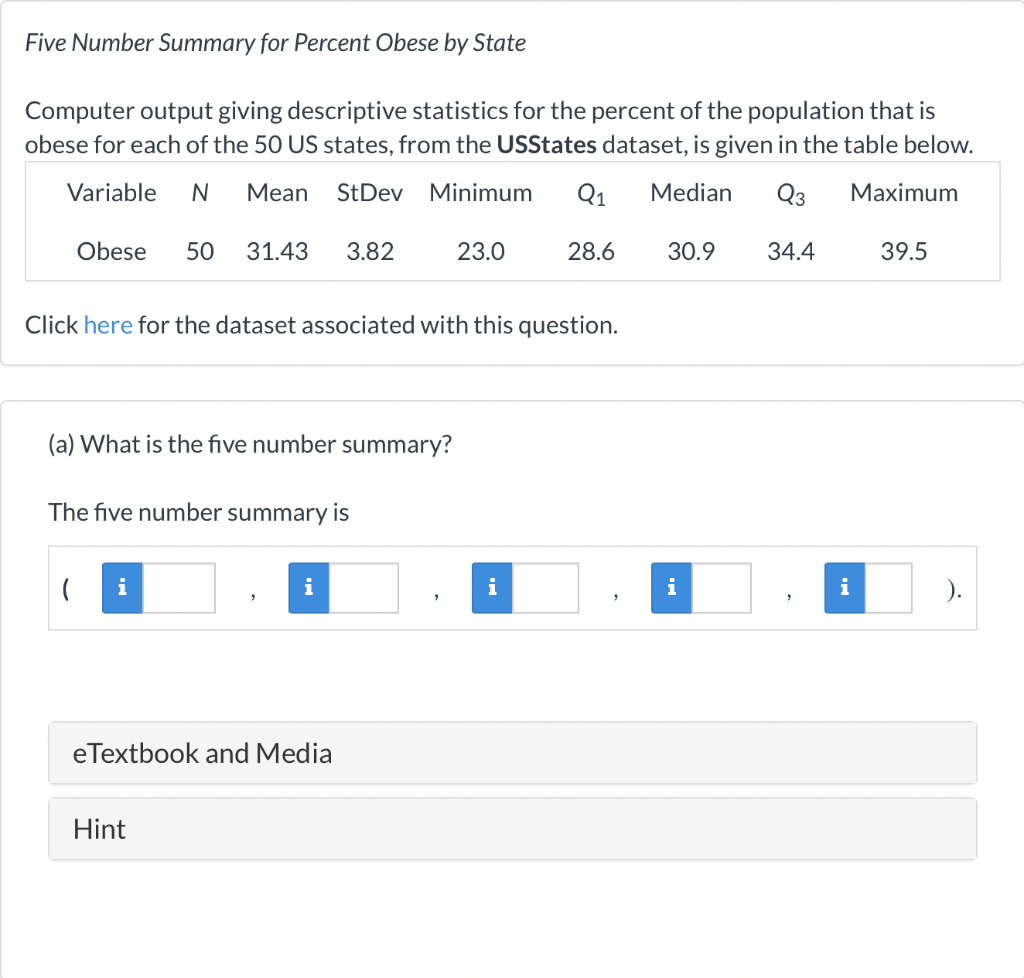
Task: Click the bold USStates dataset name
Action: [x=547, y=144]
